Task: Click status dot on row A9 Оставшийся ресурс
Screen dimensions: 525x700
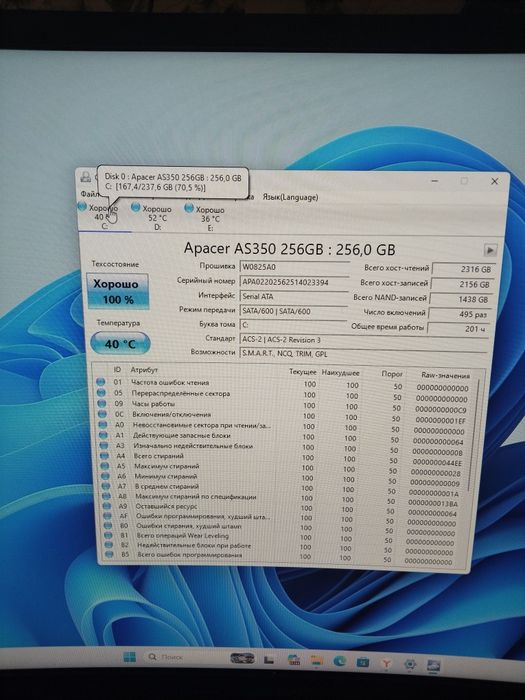Action: (x=106, y=506)
